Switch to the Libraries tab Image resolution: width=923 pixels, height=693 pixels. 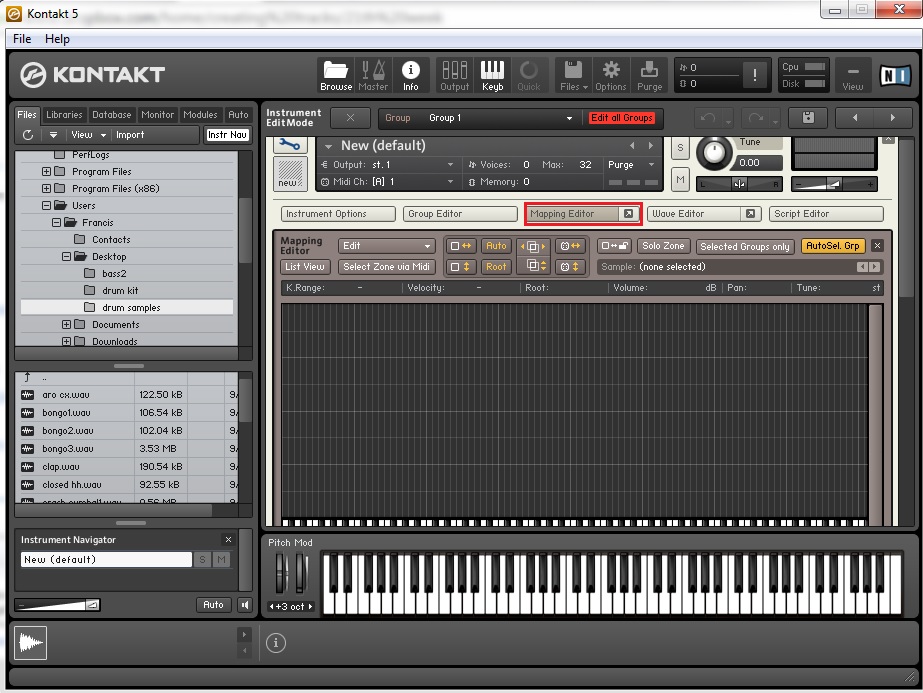(64, 114)
